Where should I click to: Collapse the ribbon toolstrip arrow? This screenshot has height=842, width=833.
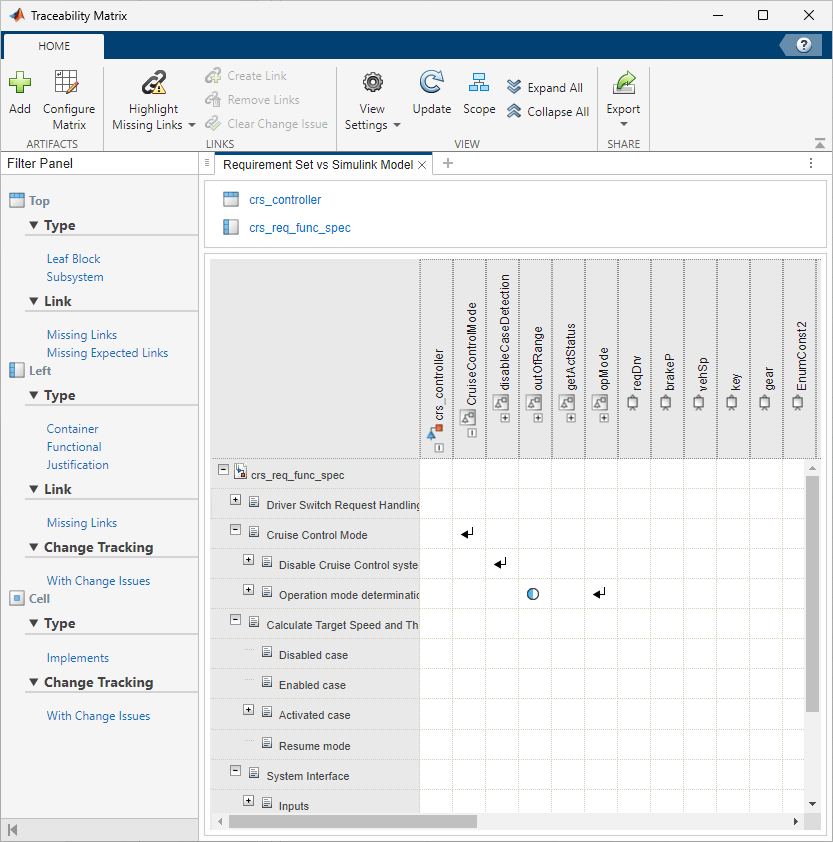pos(820,143)
